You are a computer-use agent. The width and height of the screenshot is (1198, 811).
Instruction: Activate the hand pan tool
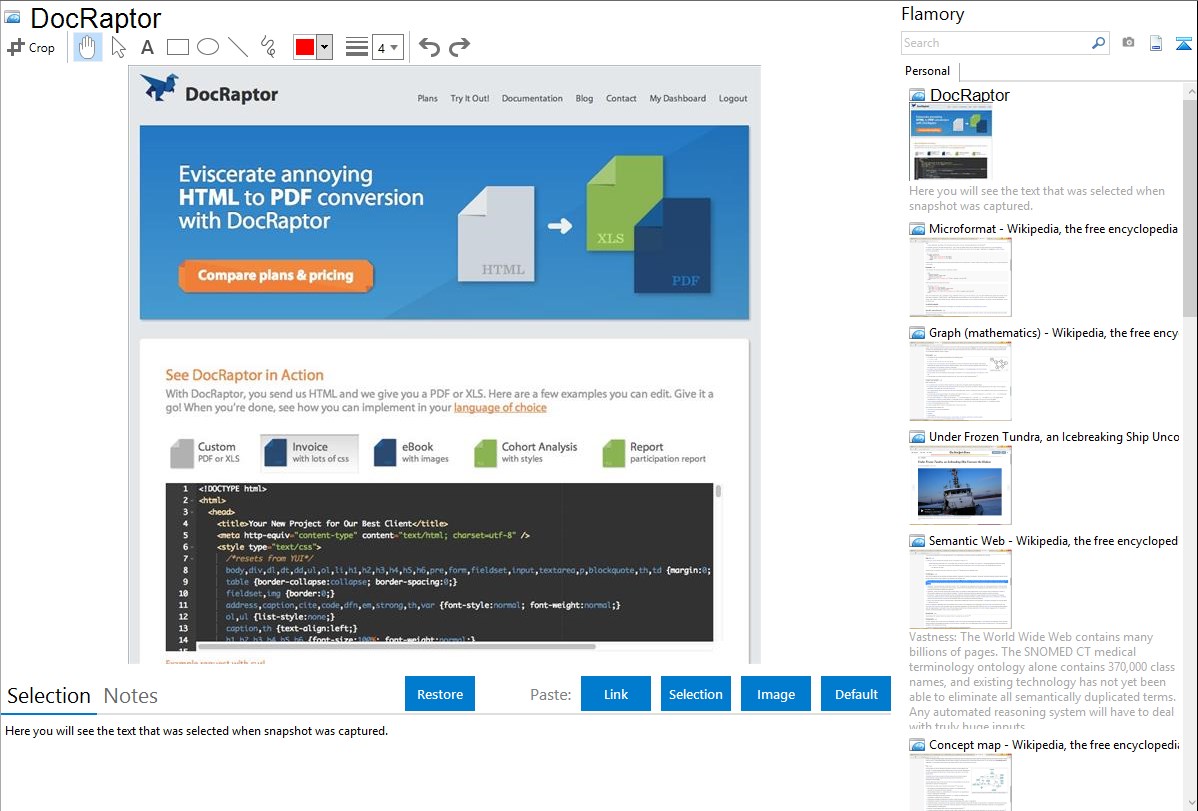(87, 47)
